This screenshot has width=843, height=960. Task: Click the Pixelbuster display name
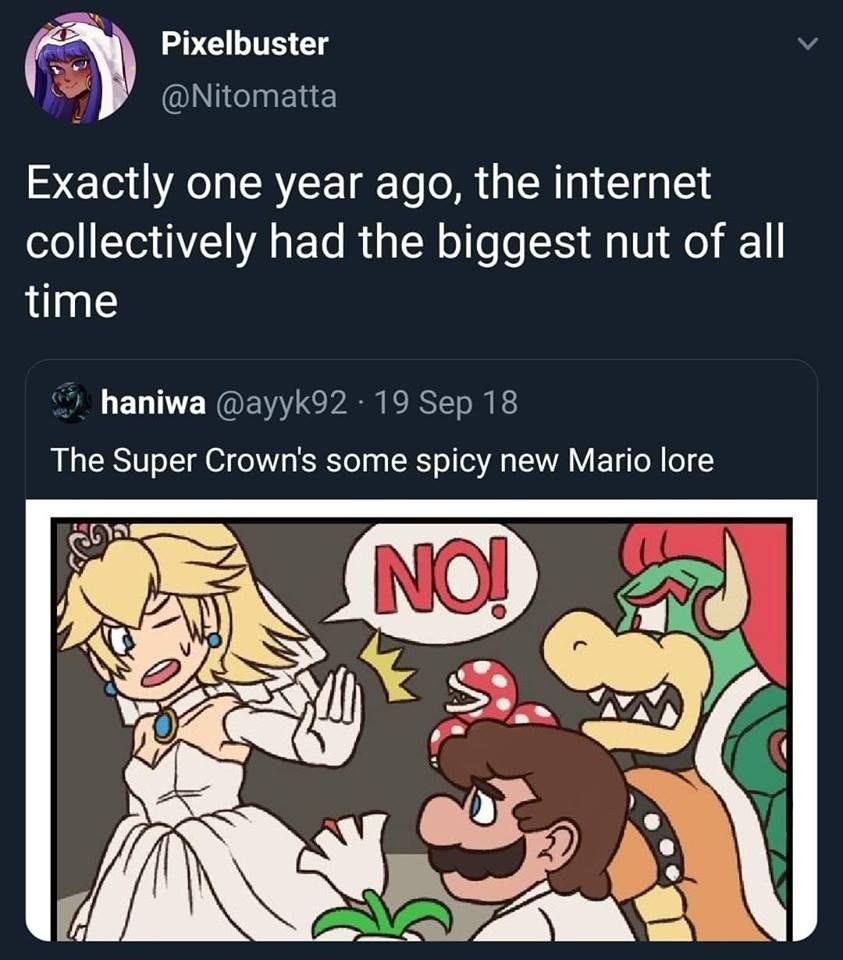245,44
